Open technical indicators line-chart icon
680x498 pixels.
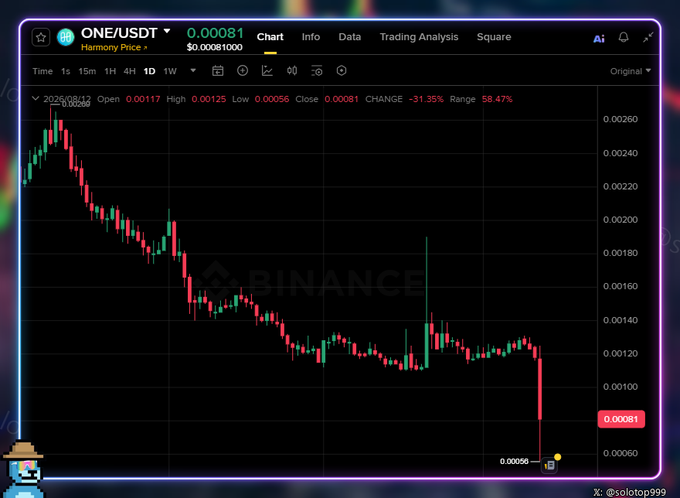[x=267, y=71]
